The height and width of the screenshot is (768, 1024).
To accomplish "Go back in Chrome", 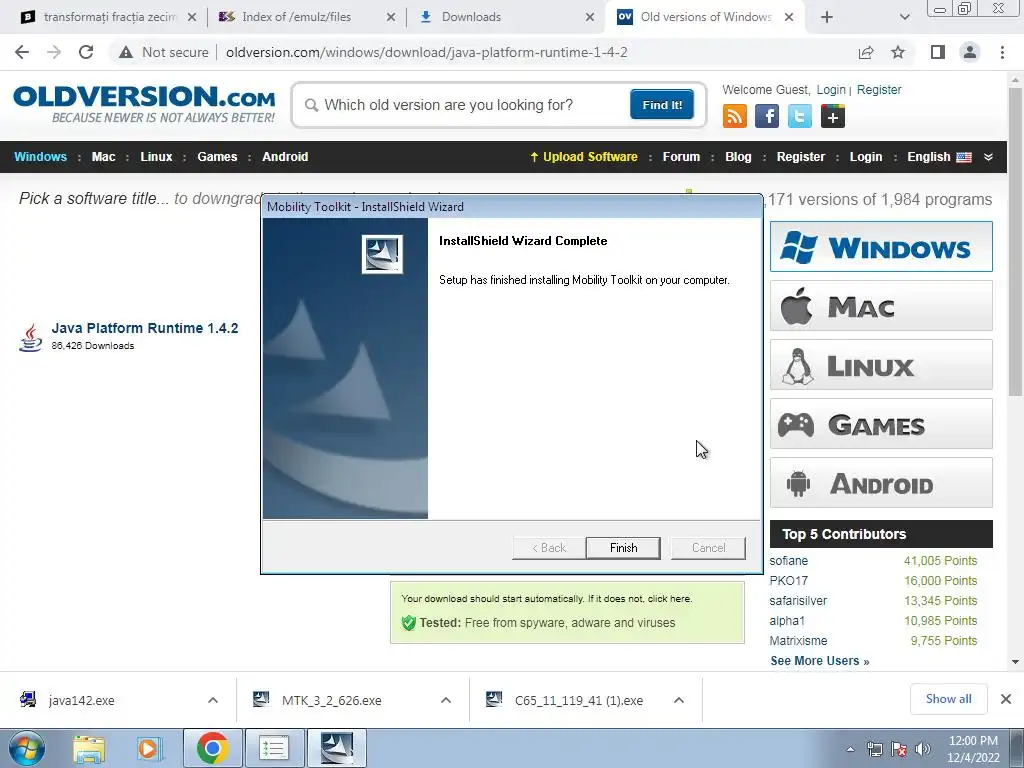I will tap(22, 52).
